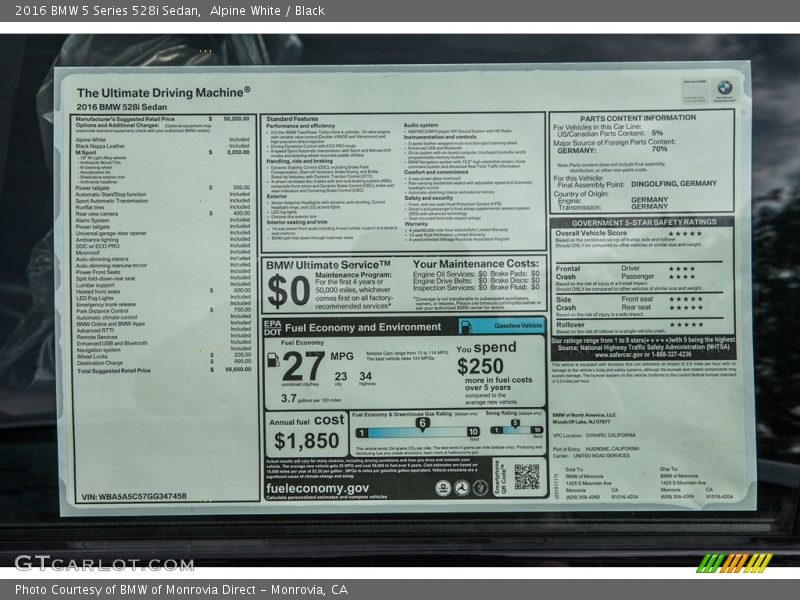Click the Frontal Crash Passenger stars

(x=682, y=277)
